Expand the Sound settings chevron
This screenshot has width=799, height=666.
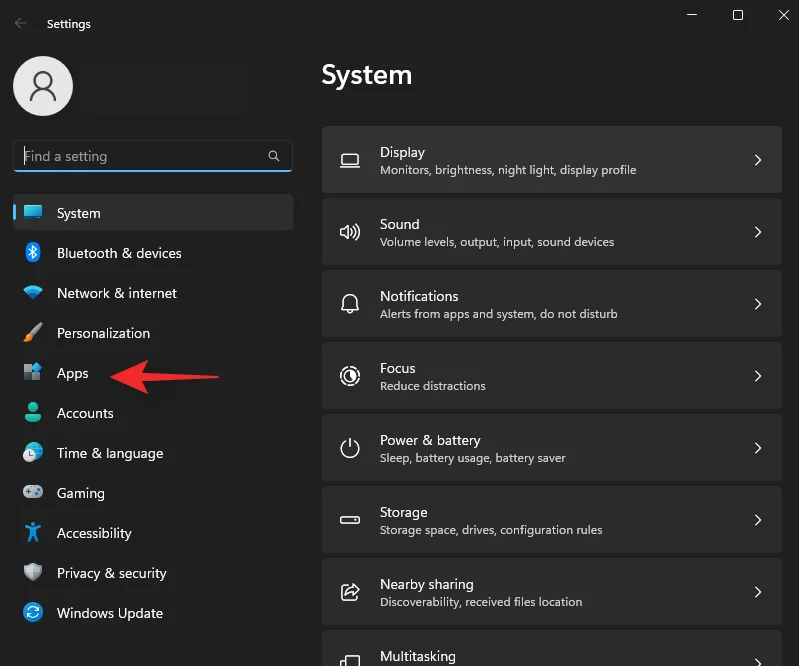coord(758,232)
